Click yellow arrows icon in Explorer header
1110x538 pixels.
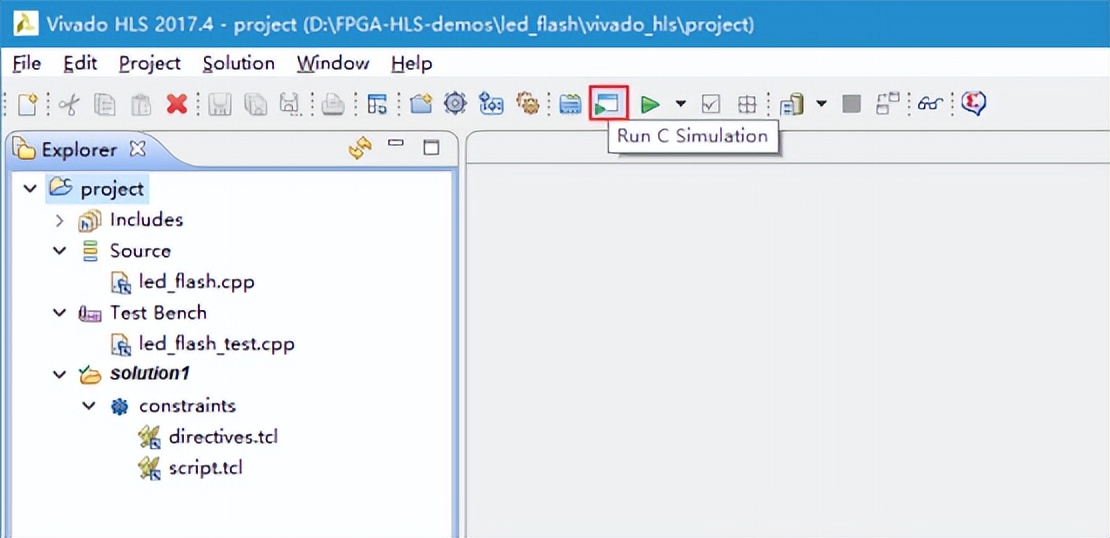(x=360, y=148)
